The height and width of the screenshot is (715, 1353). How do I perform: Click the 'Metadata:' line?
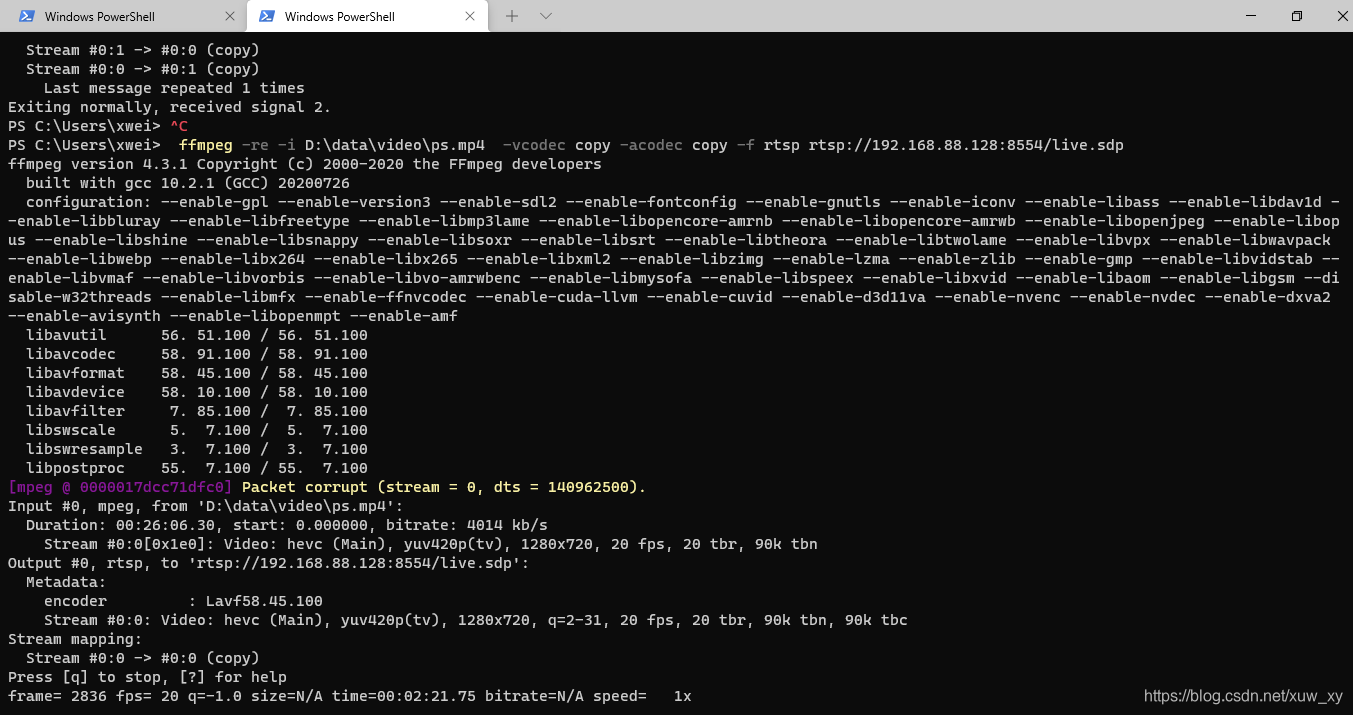66,582
